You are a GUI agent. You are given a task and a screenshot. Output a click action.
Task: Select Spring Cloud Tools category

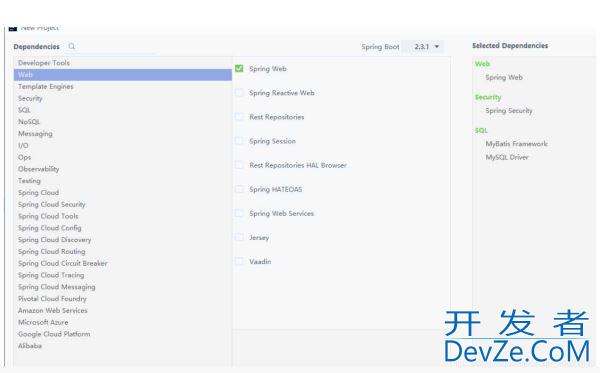pos(122,216)
